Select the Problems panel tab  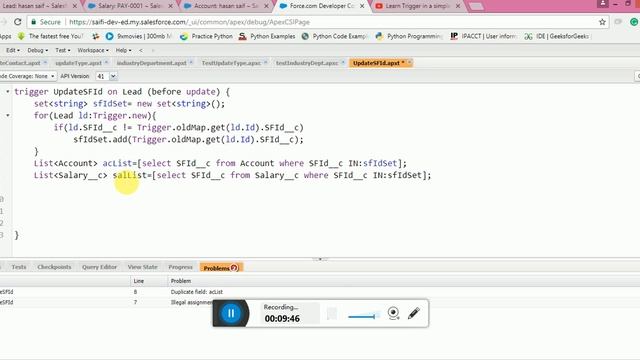[221, 268]
